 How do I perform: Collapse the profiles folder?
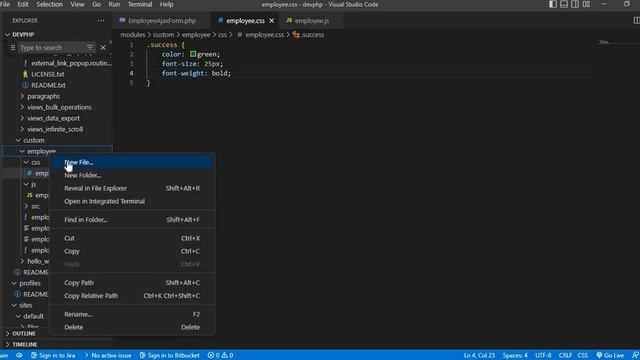[x=30, y=283]
